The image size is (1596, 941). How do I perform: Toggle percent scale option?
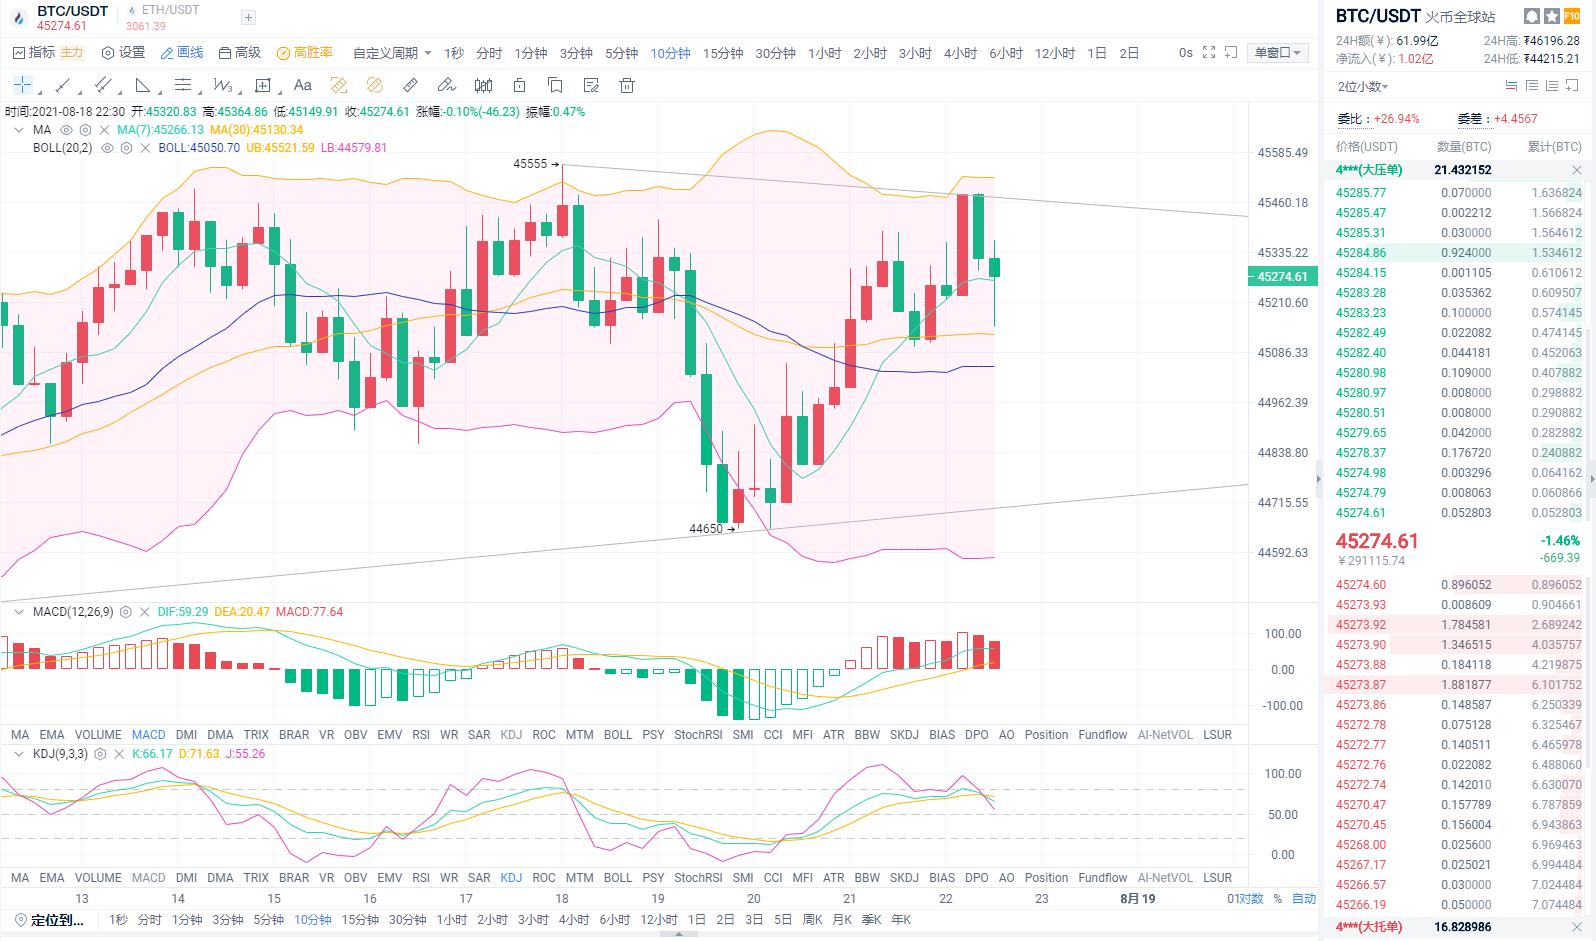pos(1278,899)
